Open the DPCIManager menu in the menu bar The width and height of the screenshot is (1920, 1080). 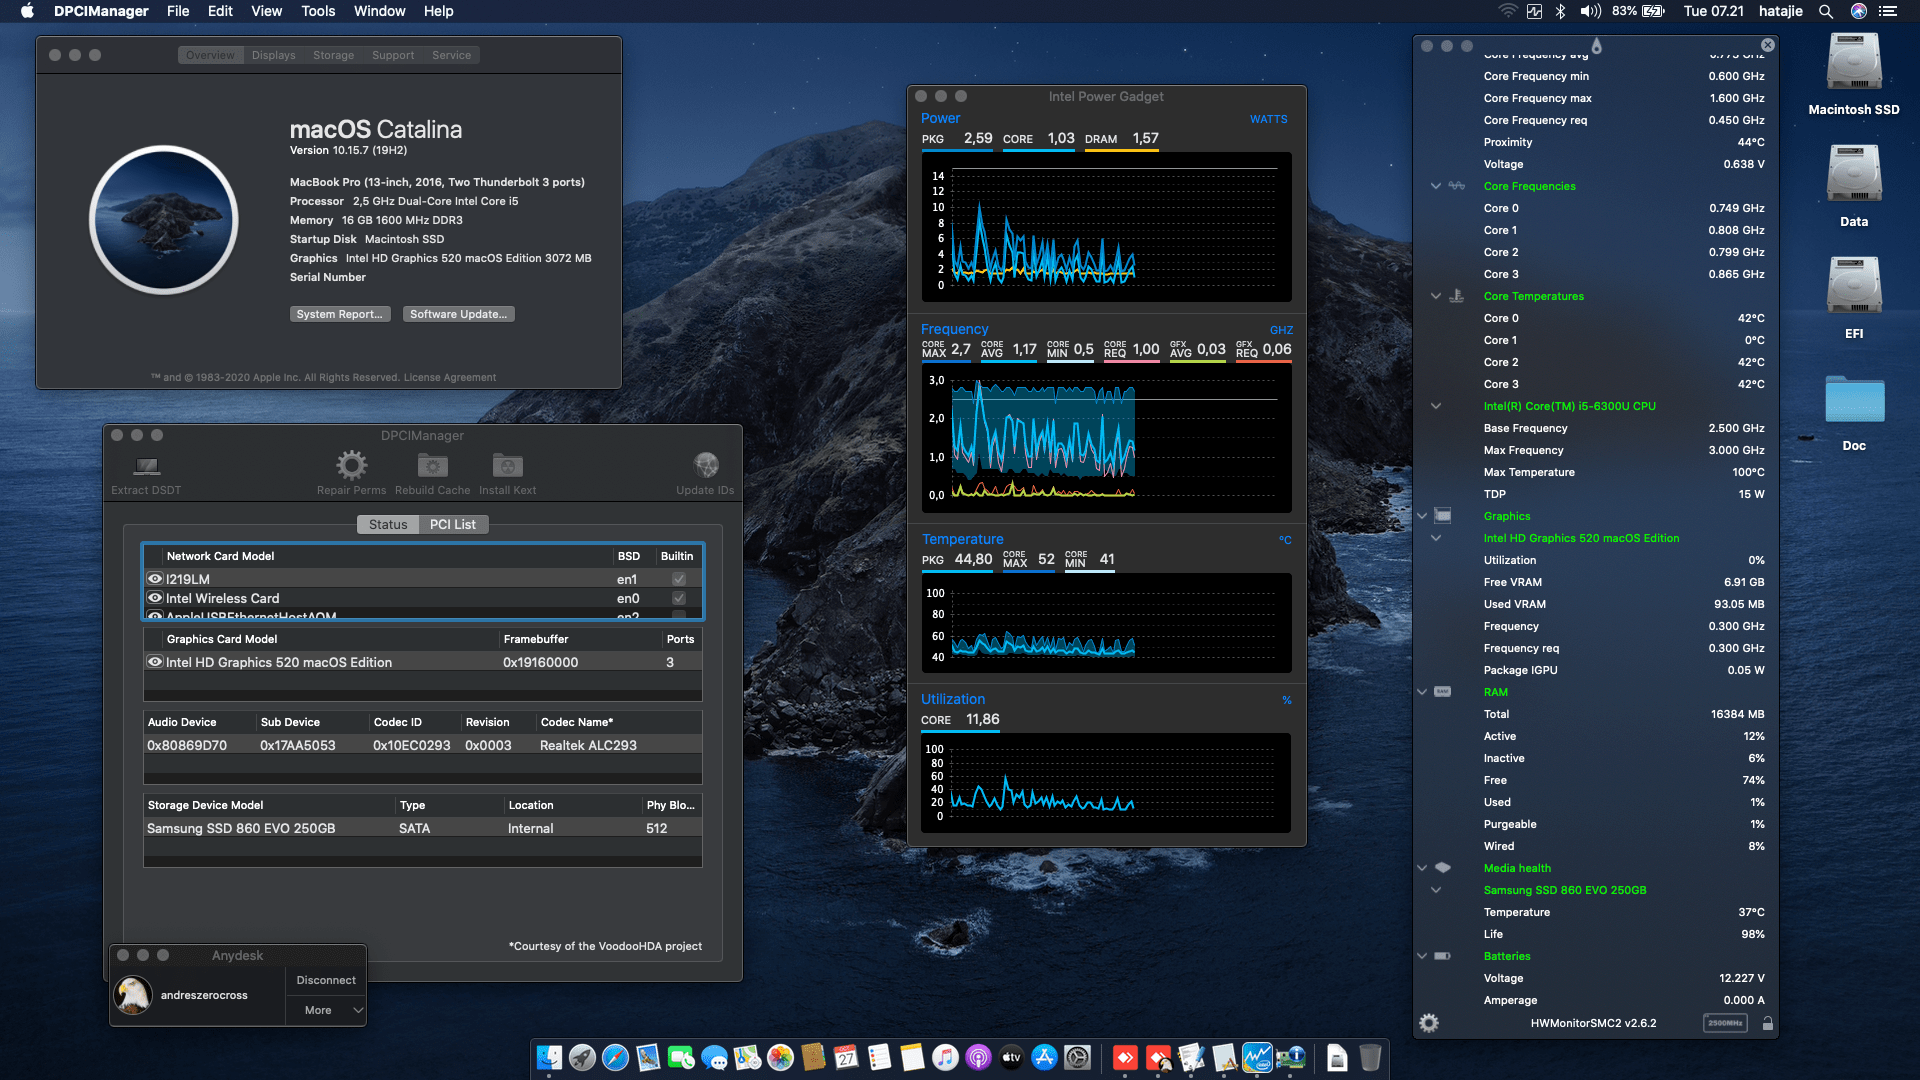(99, 11)
